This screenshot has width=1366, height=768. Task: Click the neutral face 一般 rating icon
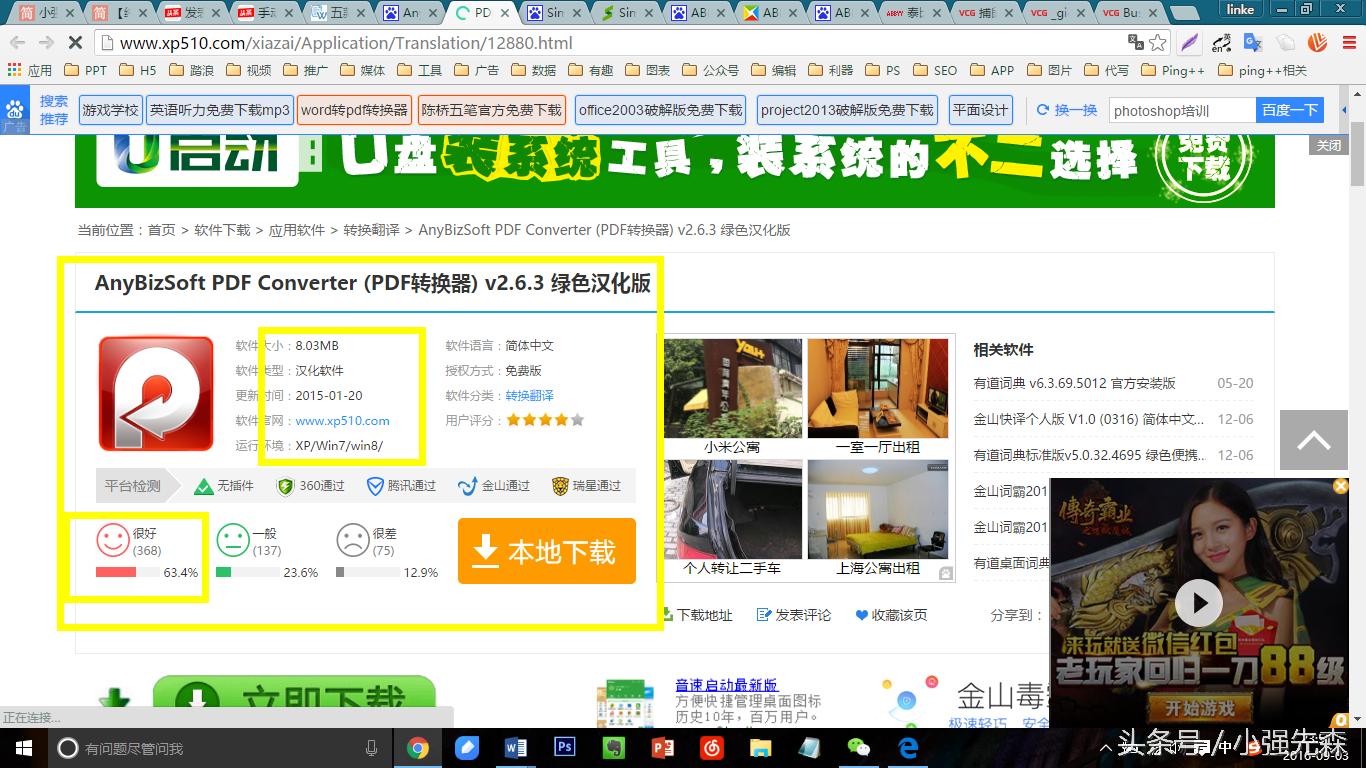pyautogui.click(x=233, y=541)
